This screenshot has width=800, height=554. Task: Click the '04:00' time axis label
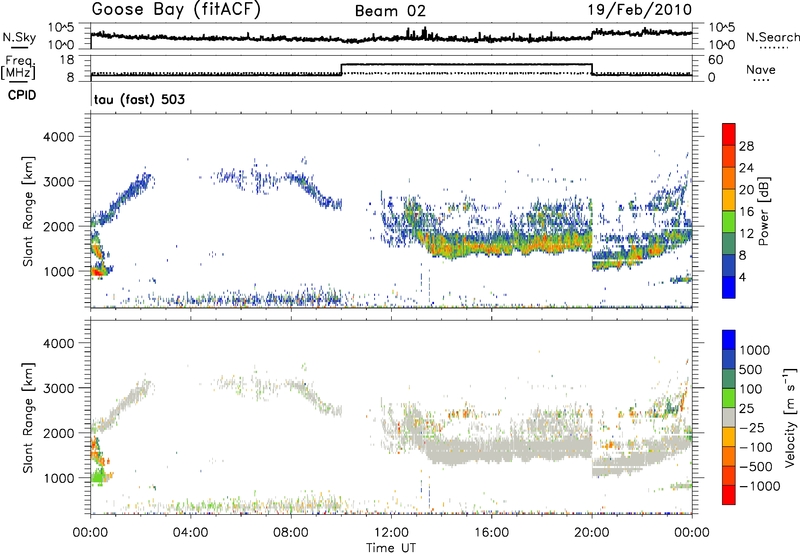(190, 533)
